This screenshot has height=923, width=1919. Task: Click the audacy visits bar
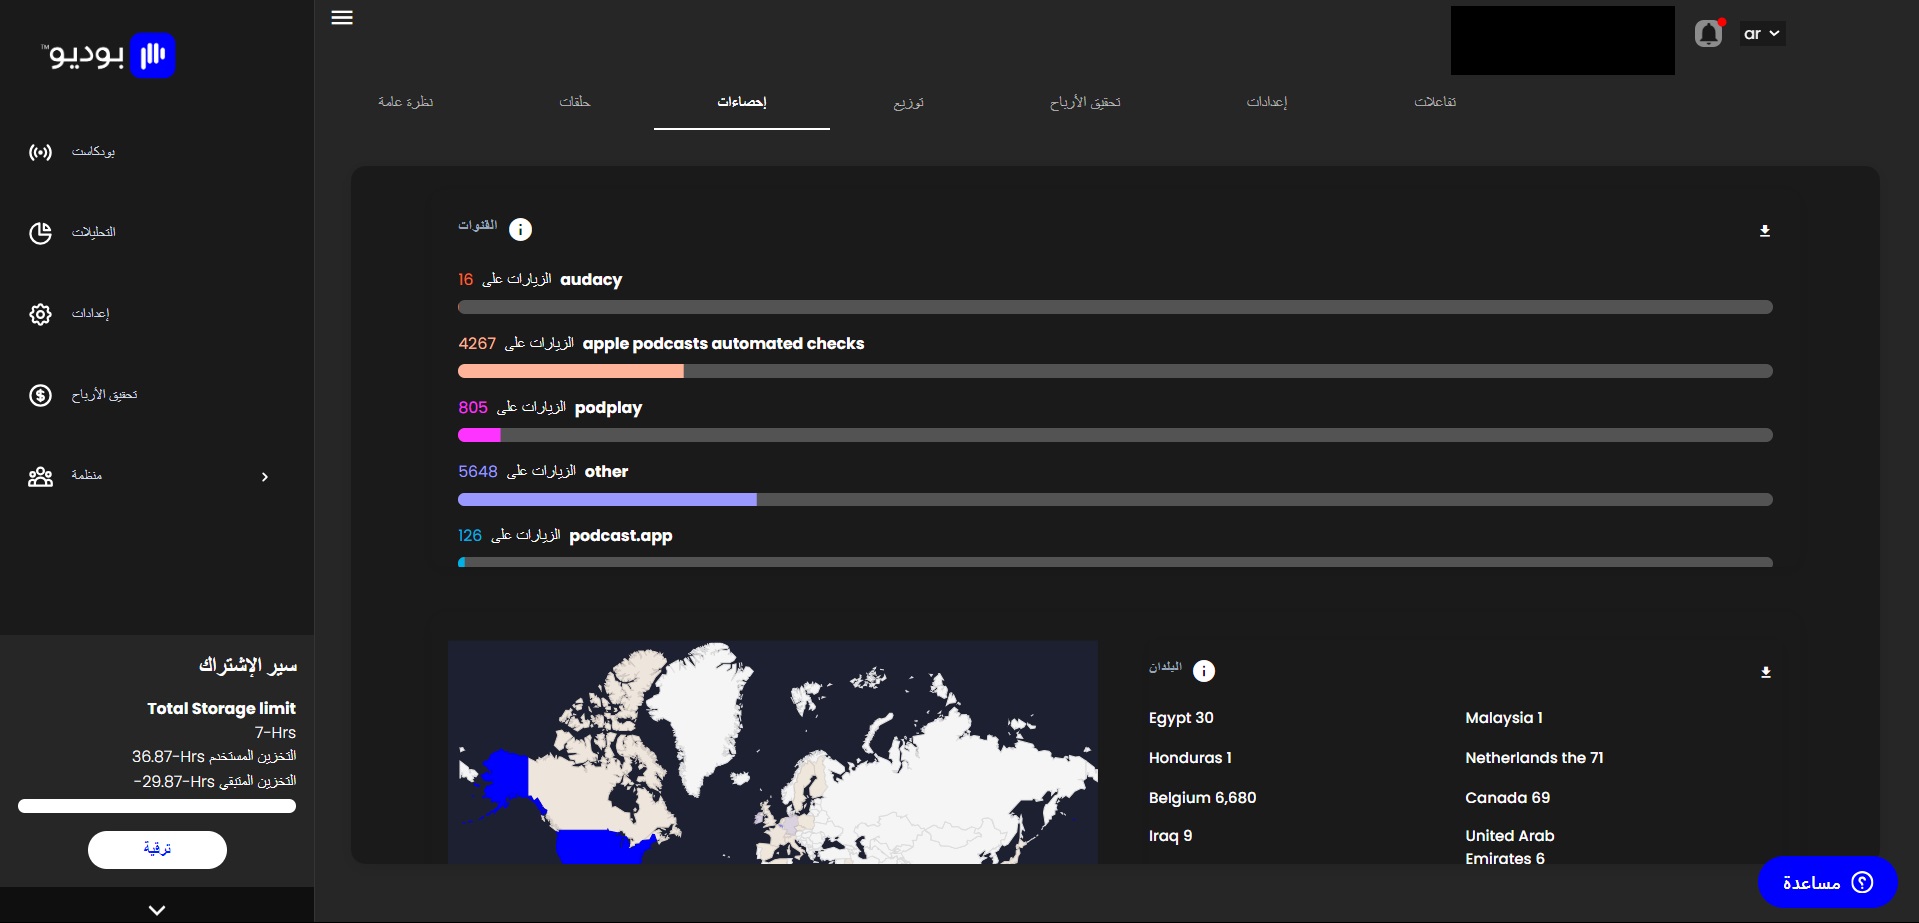coord(1115,307)
